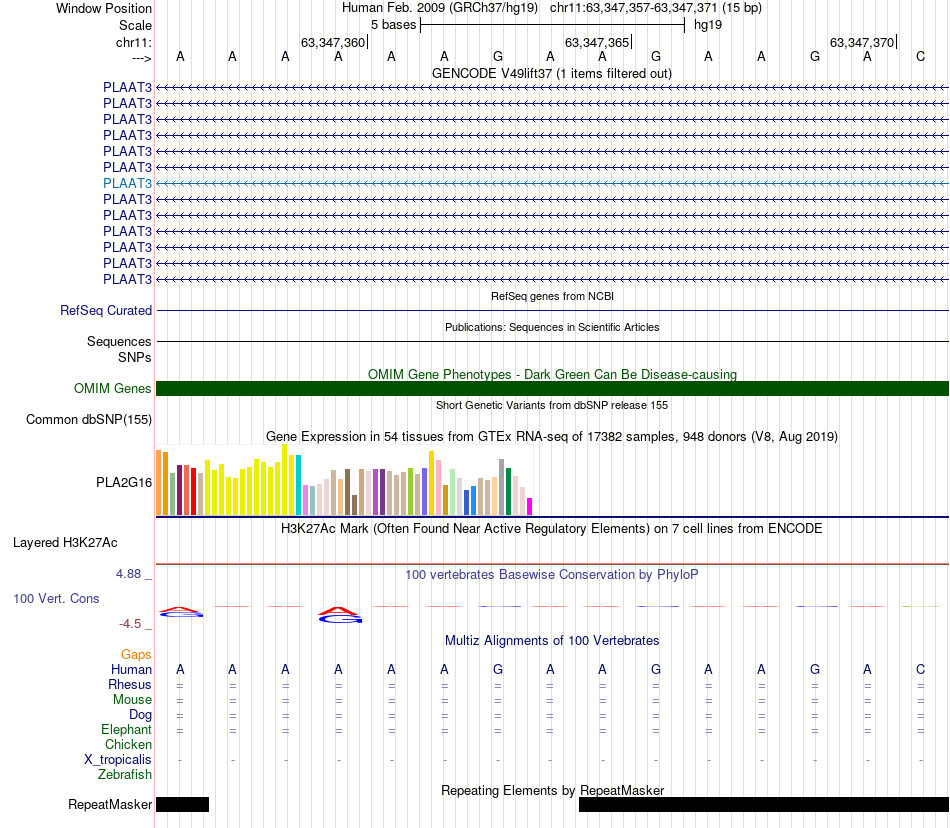
Task: Click the magenta bar ending the GTEx chart
Action: point(530,506)
